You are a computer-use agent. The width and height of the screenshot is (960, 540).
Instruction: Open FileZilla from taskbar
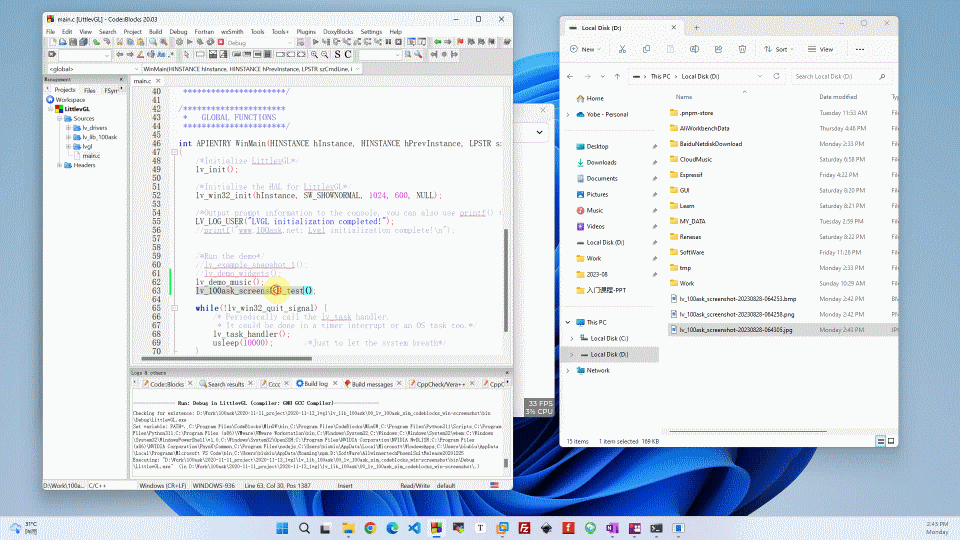click(524, 528)
